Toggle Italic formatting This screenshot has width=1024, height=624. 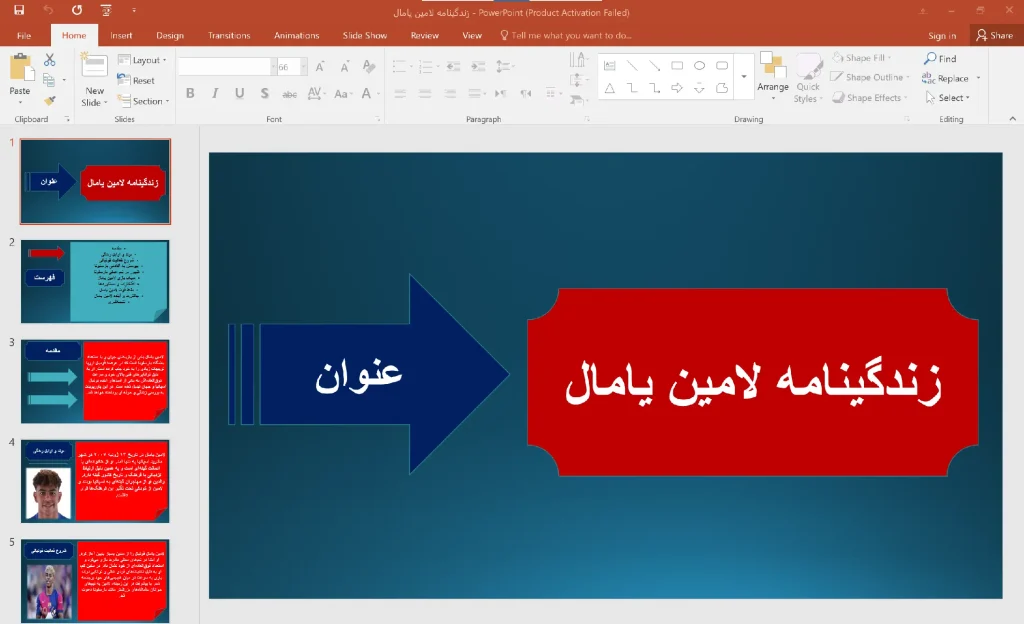click(215, 93)
